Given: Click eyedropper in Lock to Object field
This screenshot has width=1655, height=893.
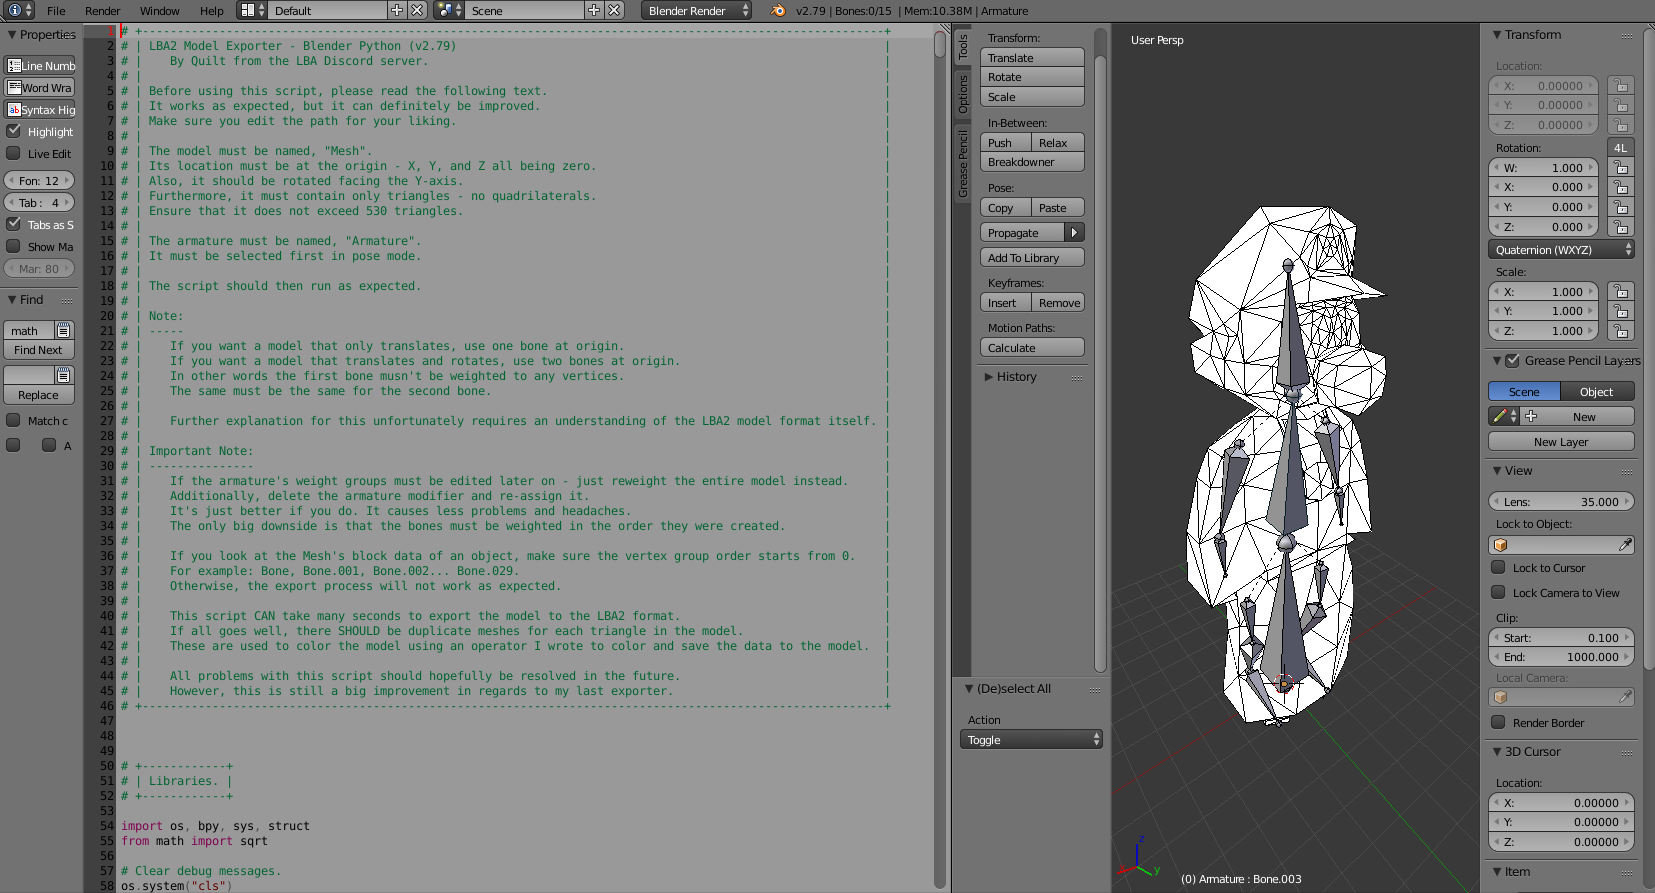Looking at the screenshot, I should pos(1625,545).
